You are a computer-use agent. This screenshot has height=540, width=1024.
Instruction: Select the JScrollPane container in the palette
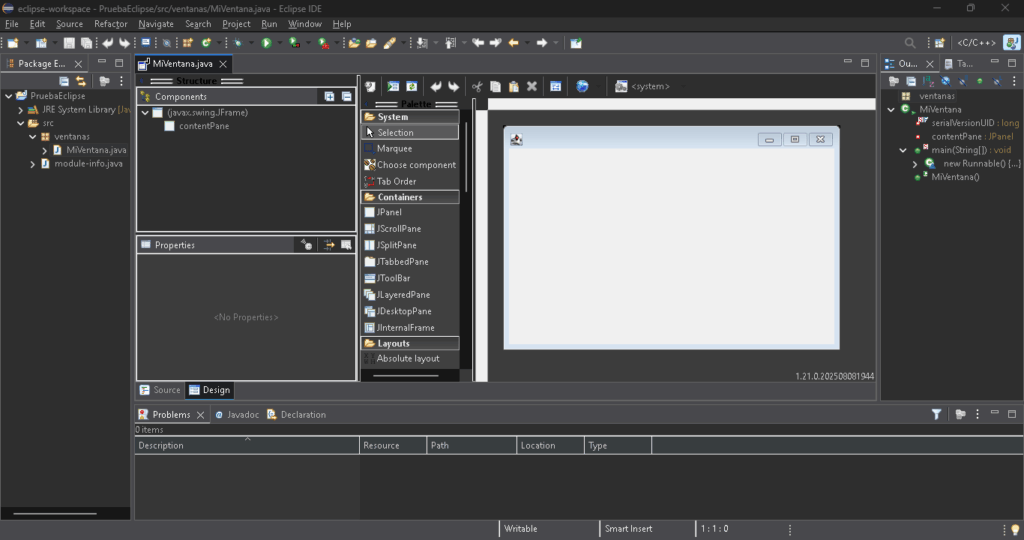point(410,229)
